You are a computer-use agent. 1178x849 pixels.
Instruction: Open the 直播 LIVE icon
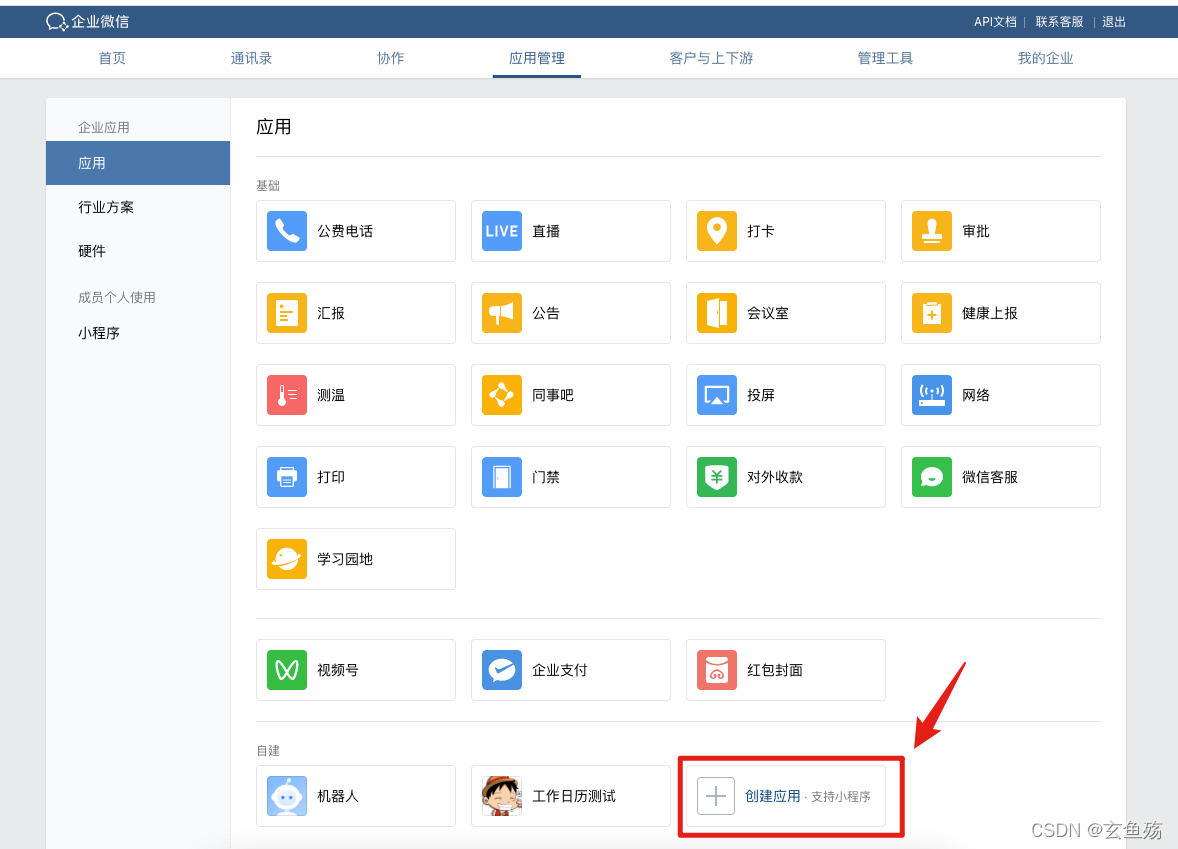[x=501, y=231]
